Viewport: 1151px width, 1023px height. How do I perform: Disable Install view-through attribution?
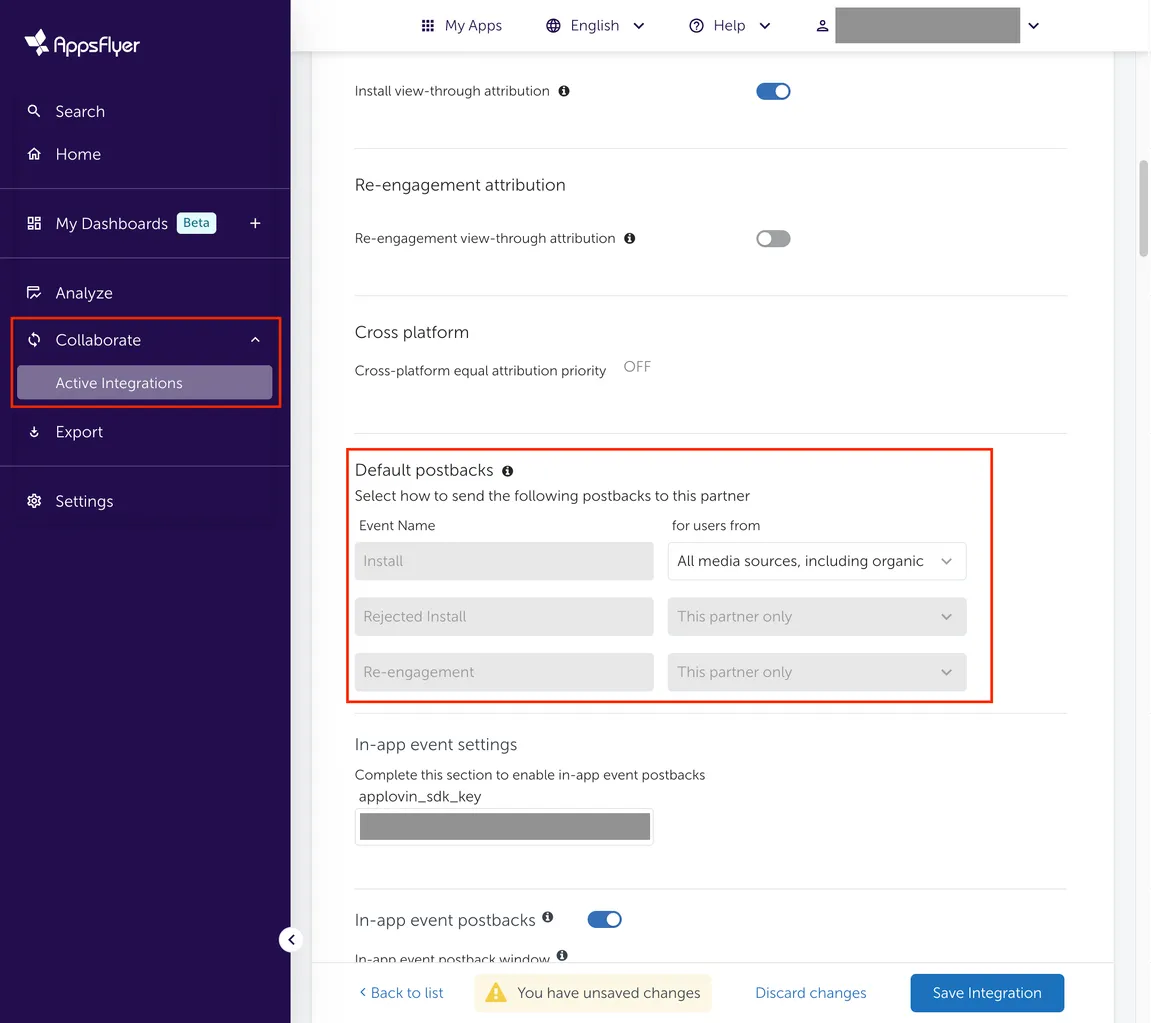773,90
